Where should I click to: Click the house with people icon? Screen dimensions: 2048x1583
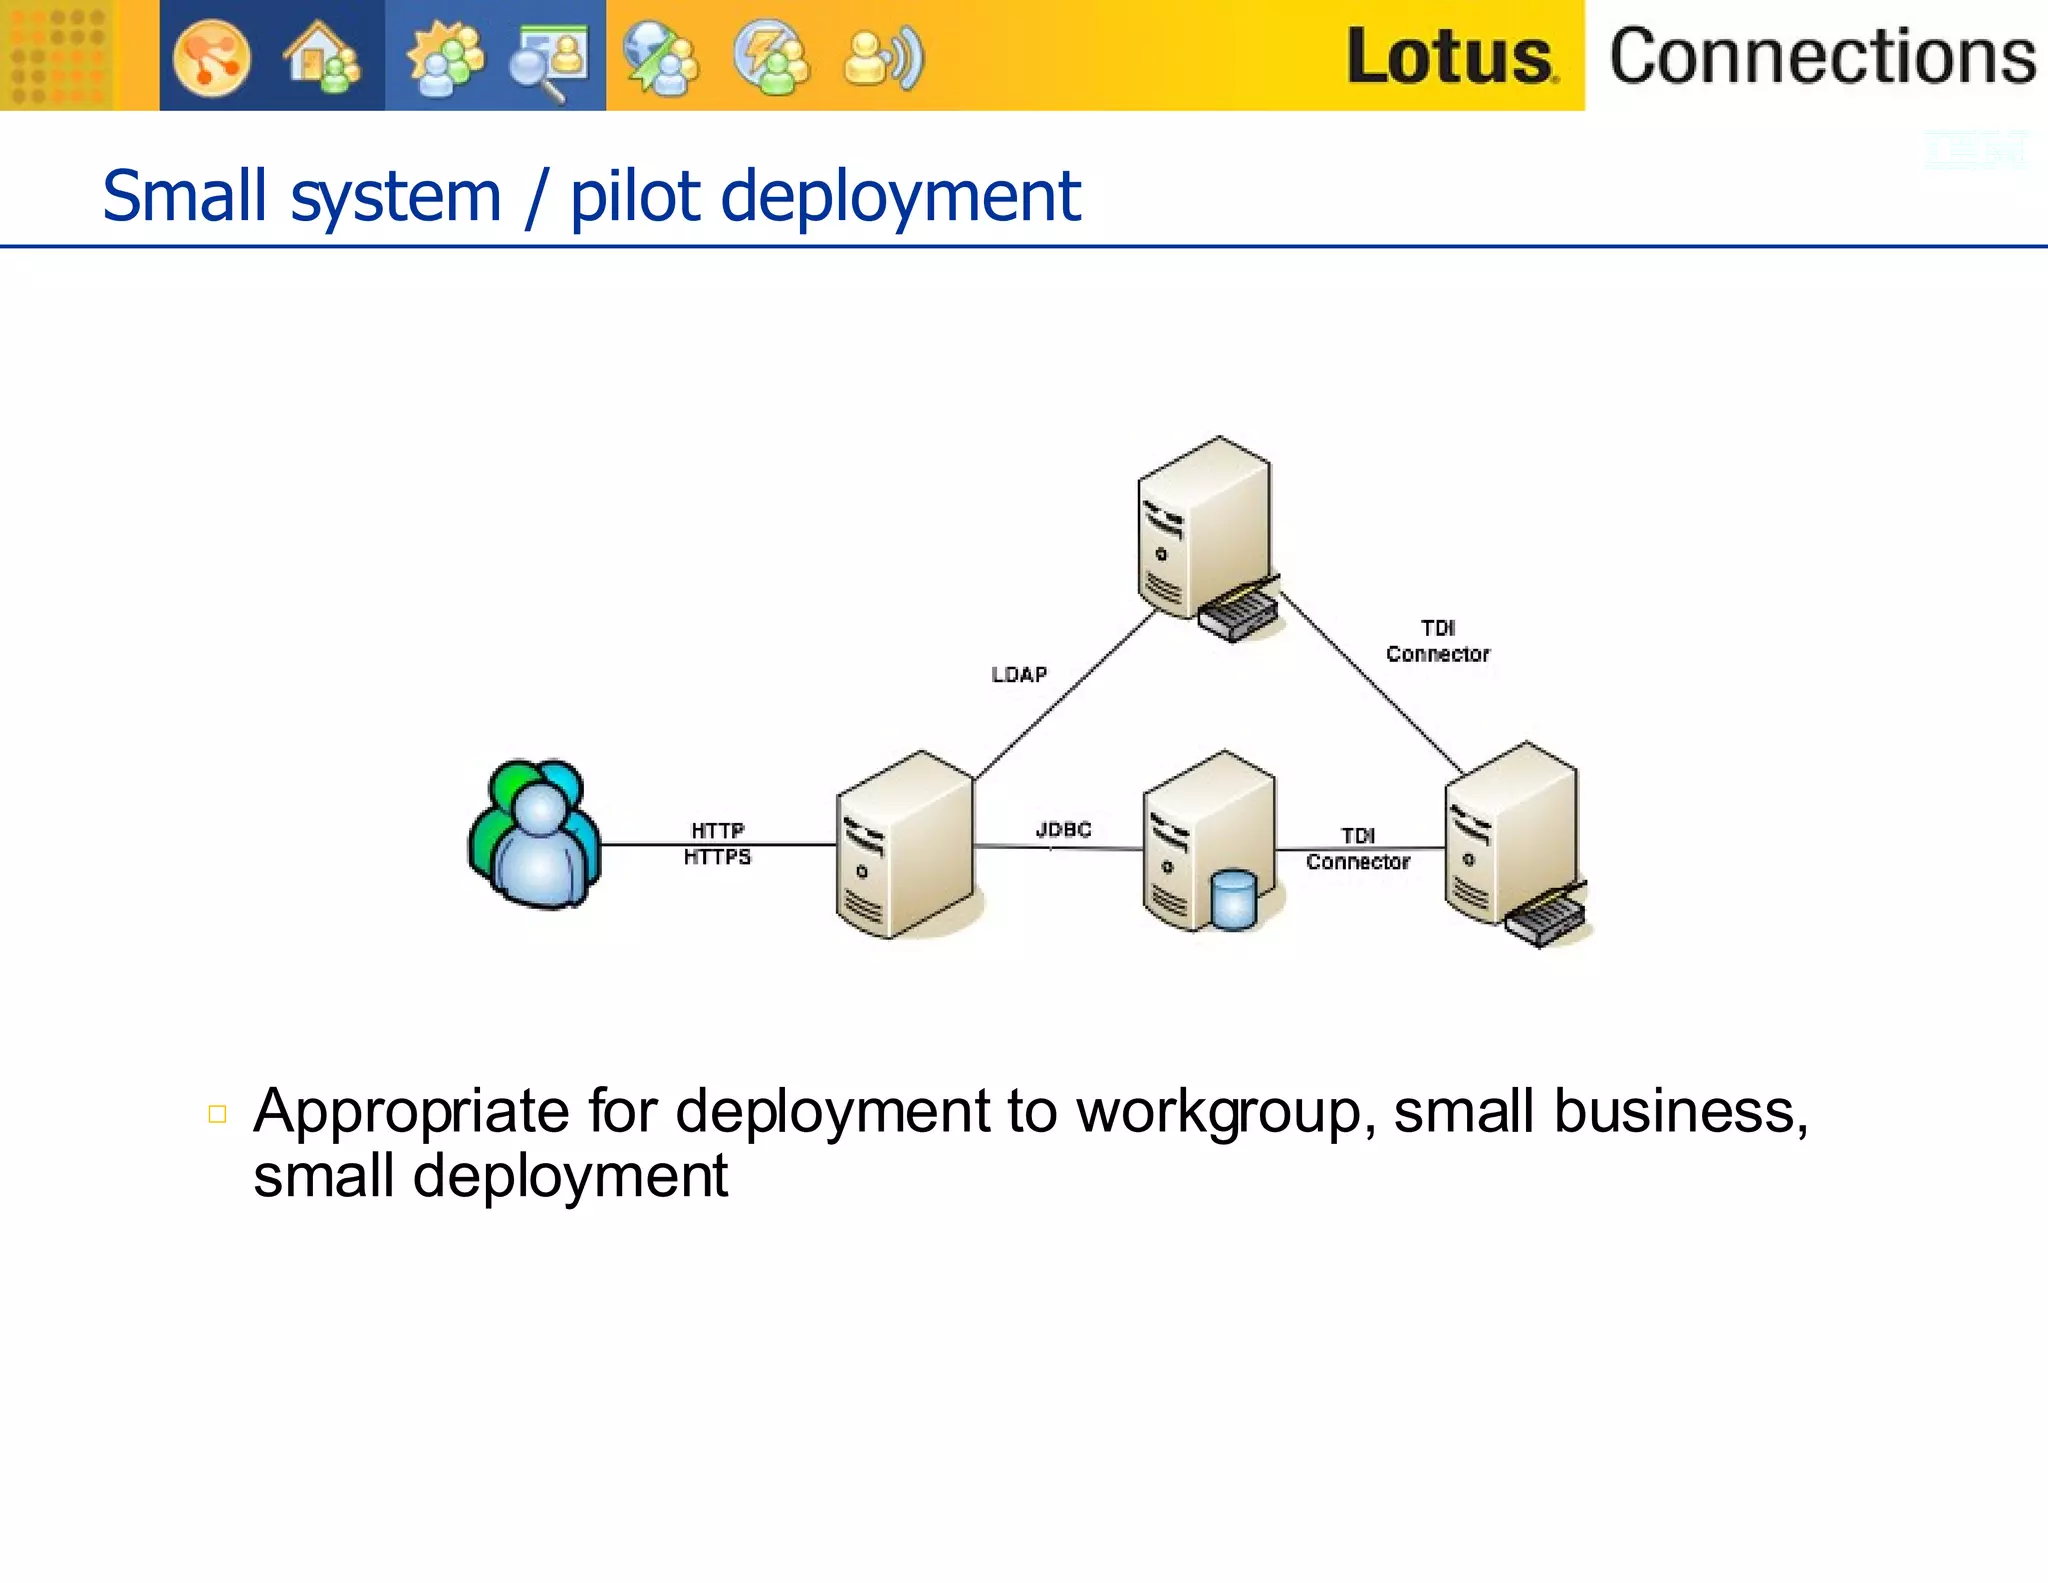click(x=322, y=58)
